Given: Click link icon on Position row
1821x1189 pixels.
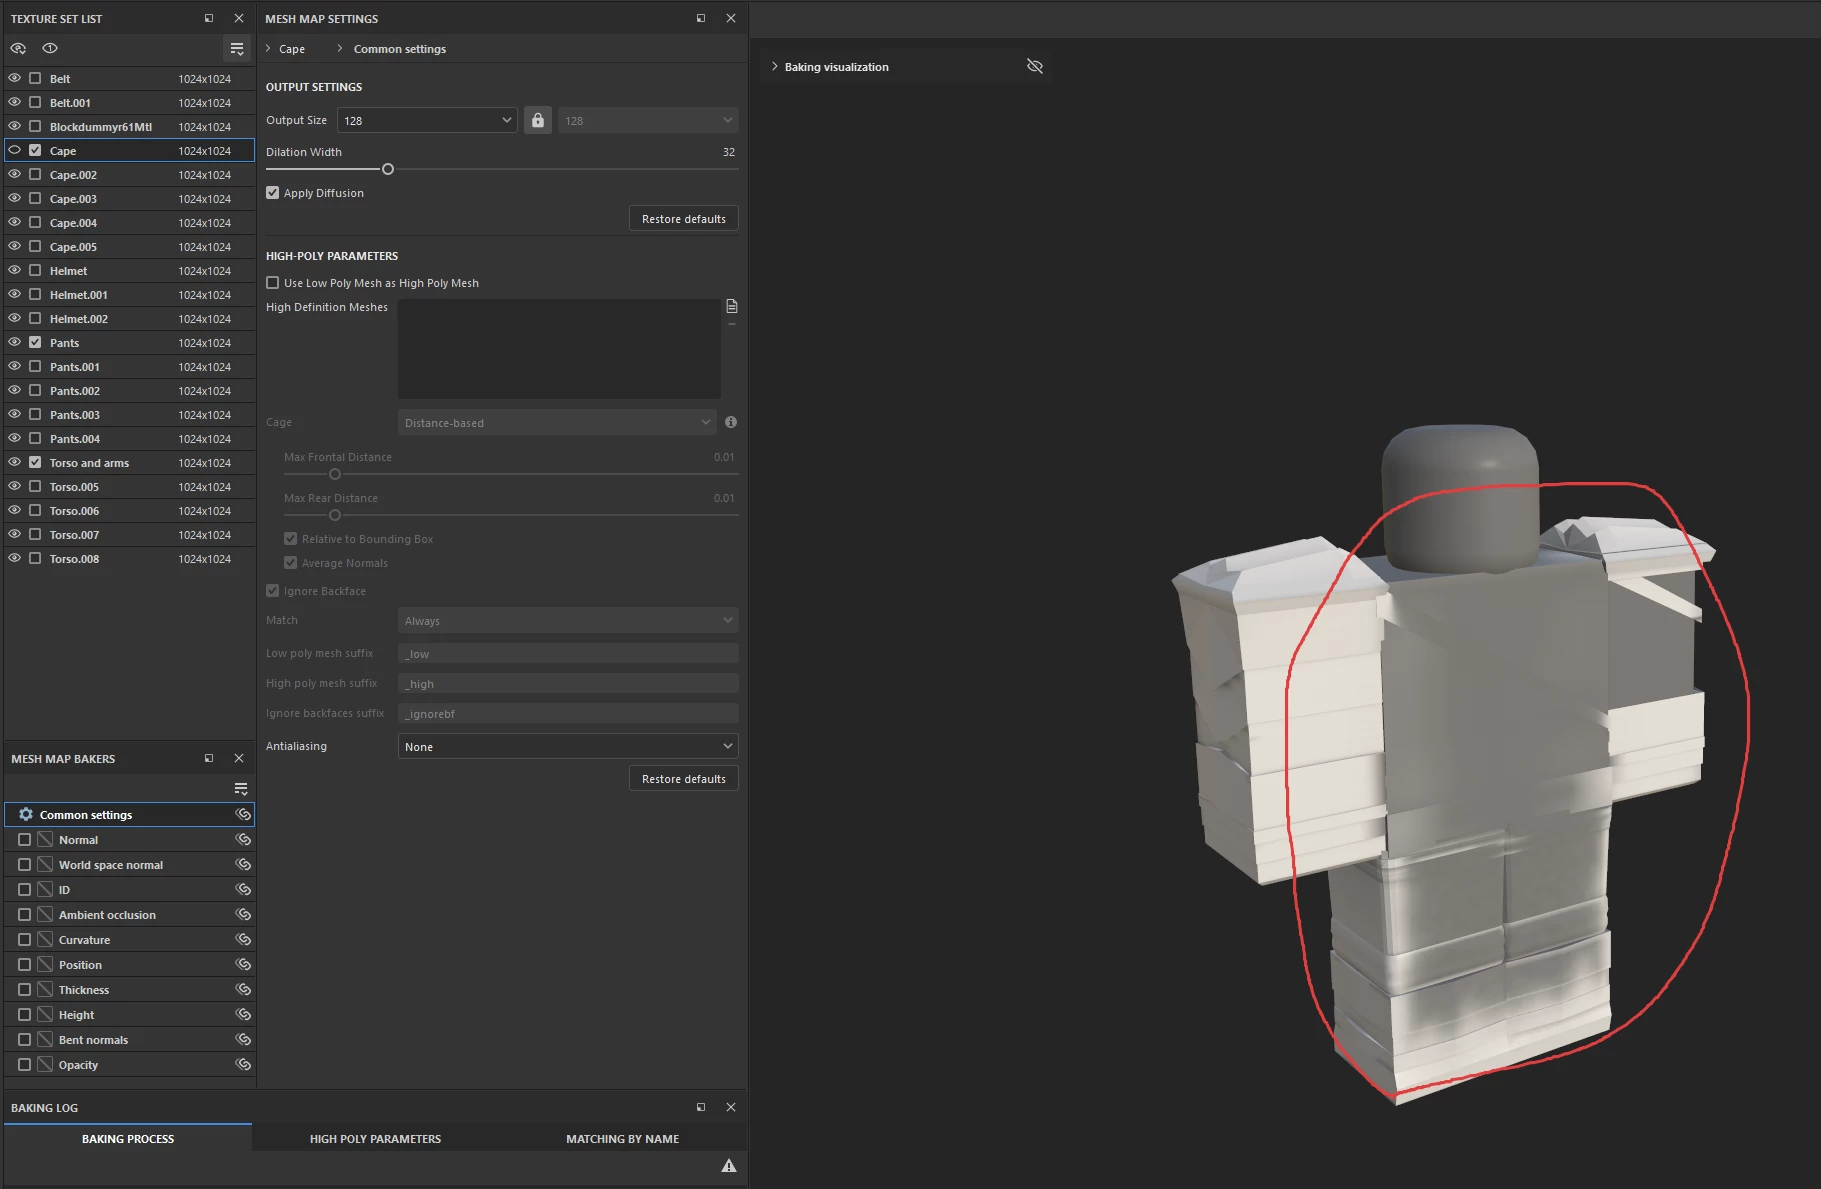Looking at the screenshot, I should point(243,964).
